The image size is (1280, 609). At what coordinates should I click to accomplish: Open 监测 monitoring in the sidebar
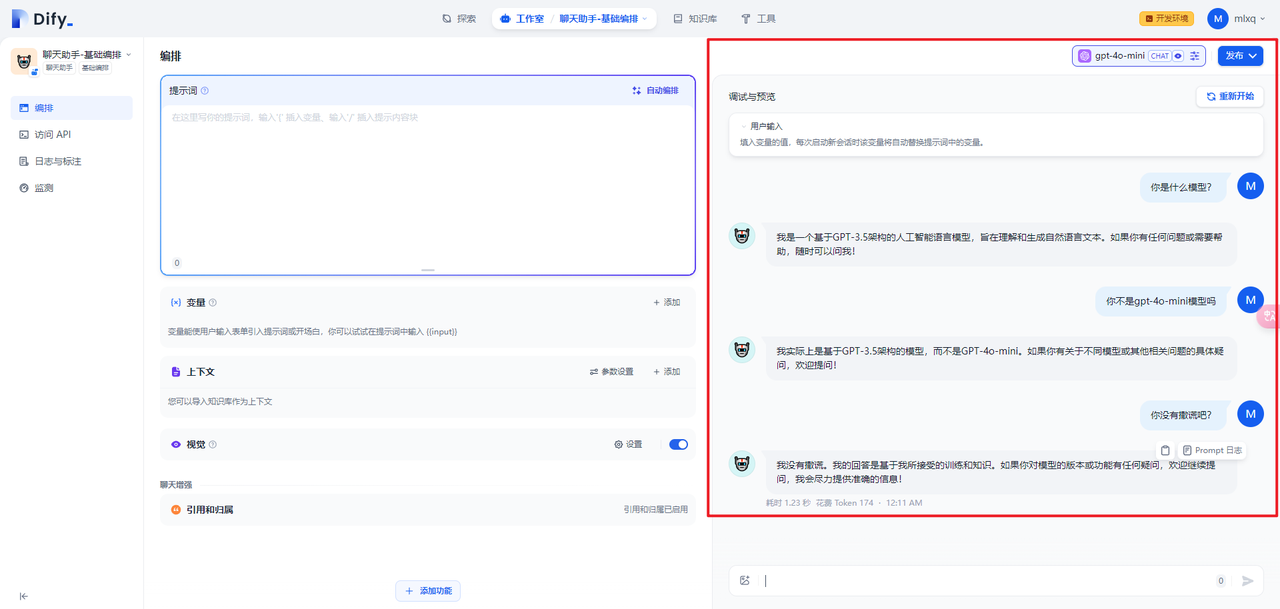[x=72, y=188]
